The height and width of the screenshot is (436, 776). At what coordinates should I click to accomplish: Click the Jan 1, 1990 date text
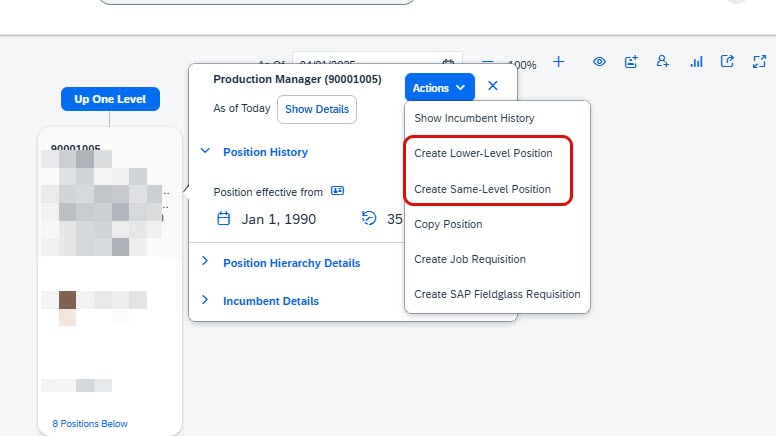tap(279, 219)
